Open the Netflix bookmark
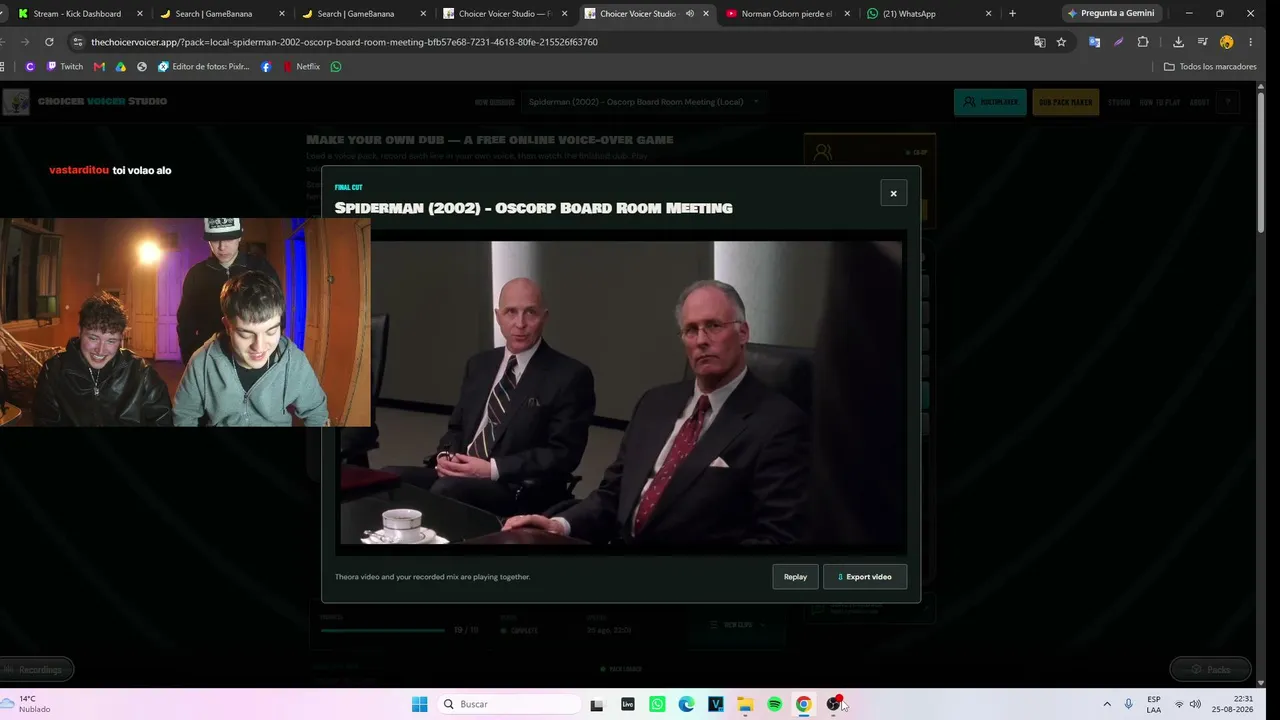This screenshot has width=1280, height=720. click(x=301, y=67)
